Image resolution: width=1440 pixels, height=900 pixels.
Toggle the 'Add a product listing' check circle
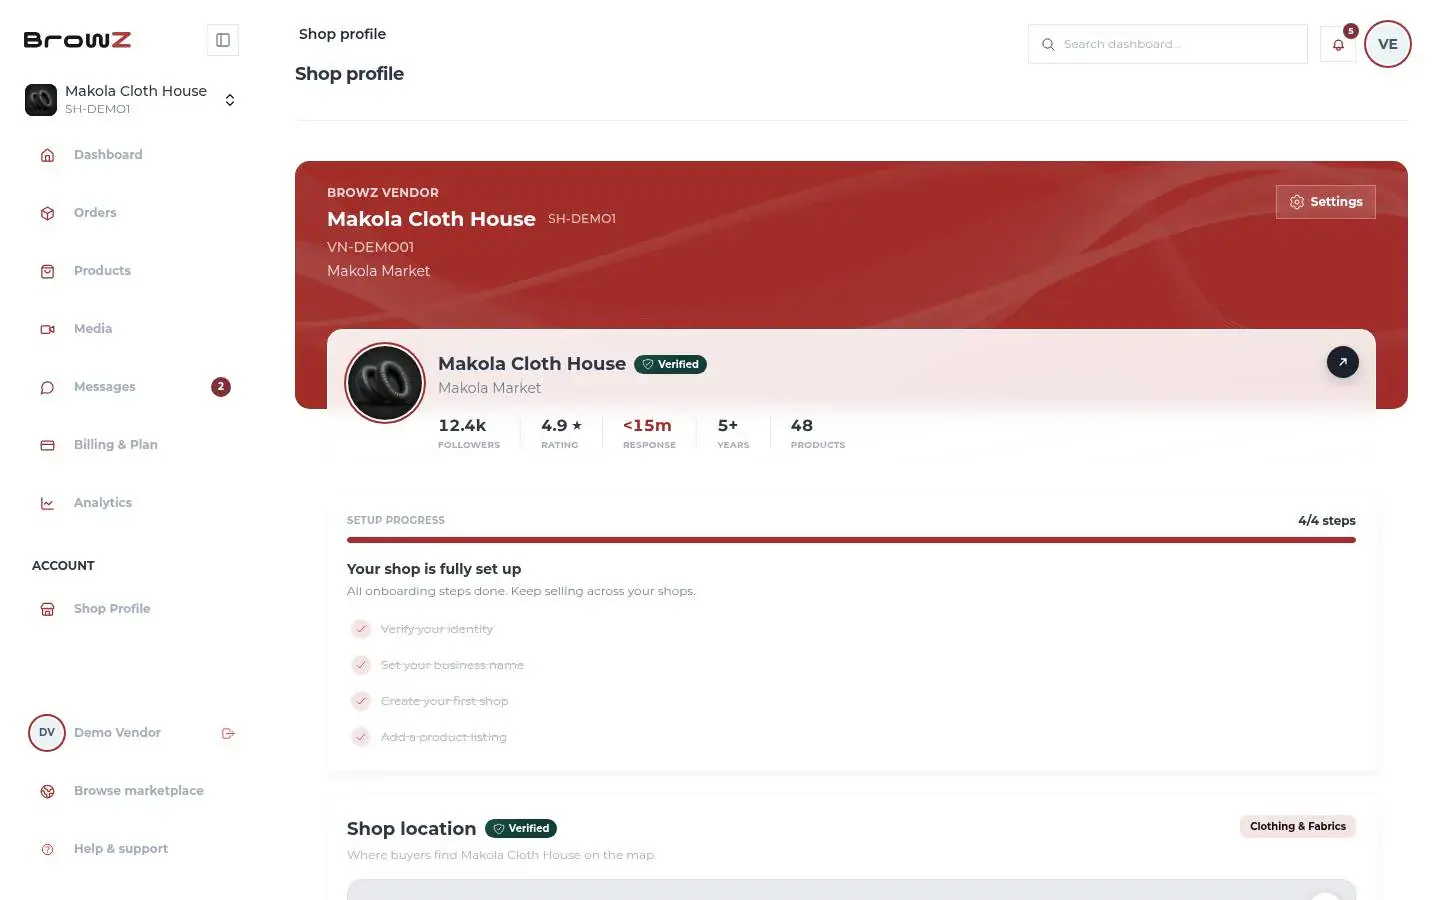tap(361, 737)
